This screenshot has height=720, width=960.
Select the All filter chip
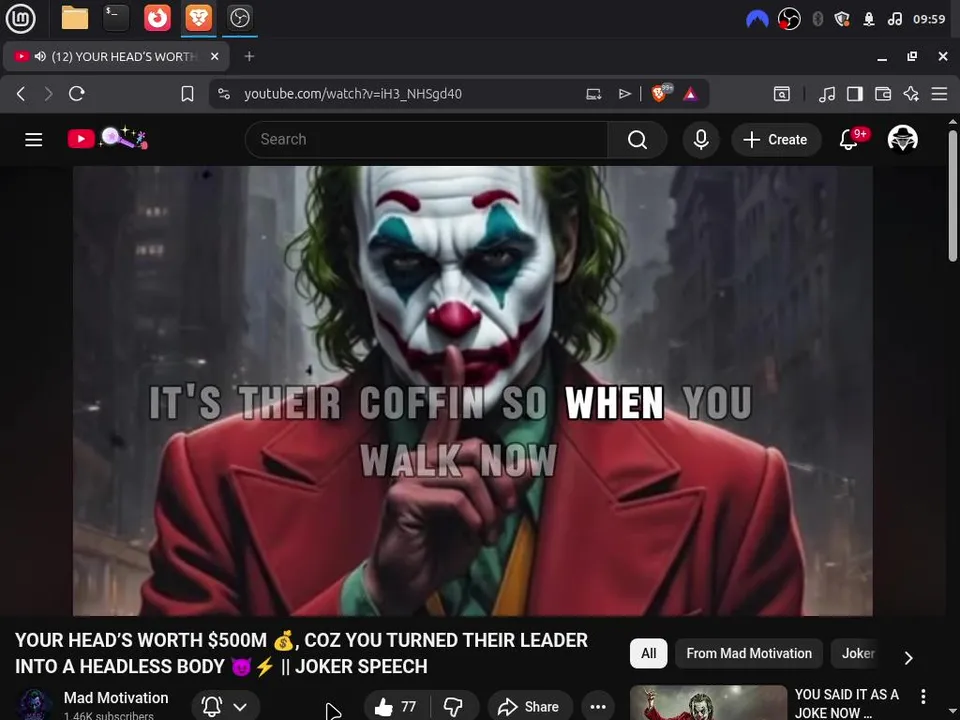pyautogui.click(x=648, y=653)
